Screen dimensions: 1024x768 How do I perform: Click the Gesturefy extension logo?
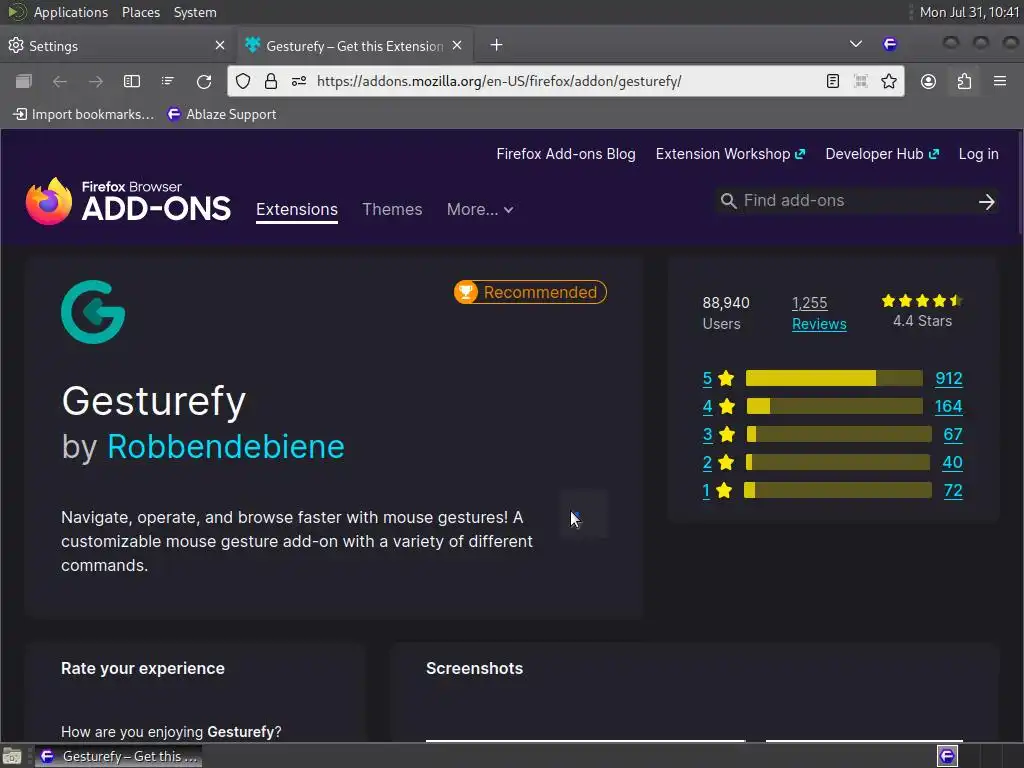coord(93,312)
